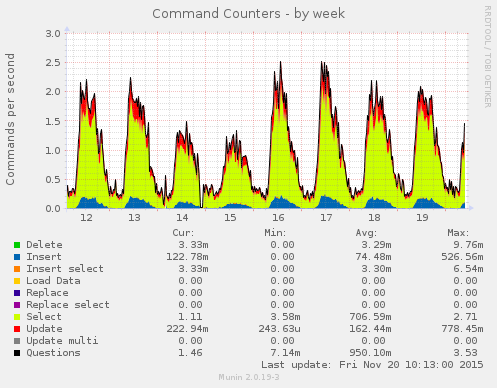This screenshot has height=388, width=497.
Task: Click the 'Commands per second' axis label
Action: click(10, 119)
